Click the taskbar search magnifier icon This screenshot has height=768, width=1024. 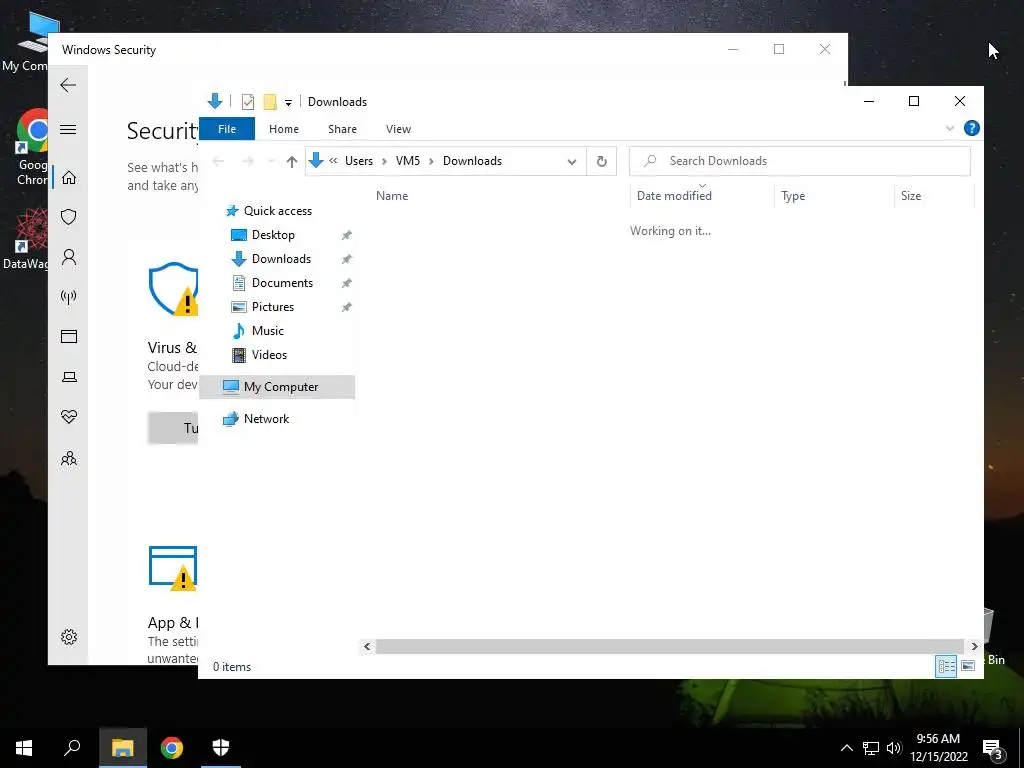pos(72,748)
